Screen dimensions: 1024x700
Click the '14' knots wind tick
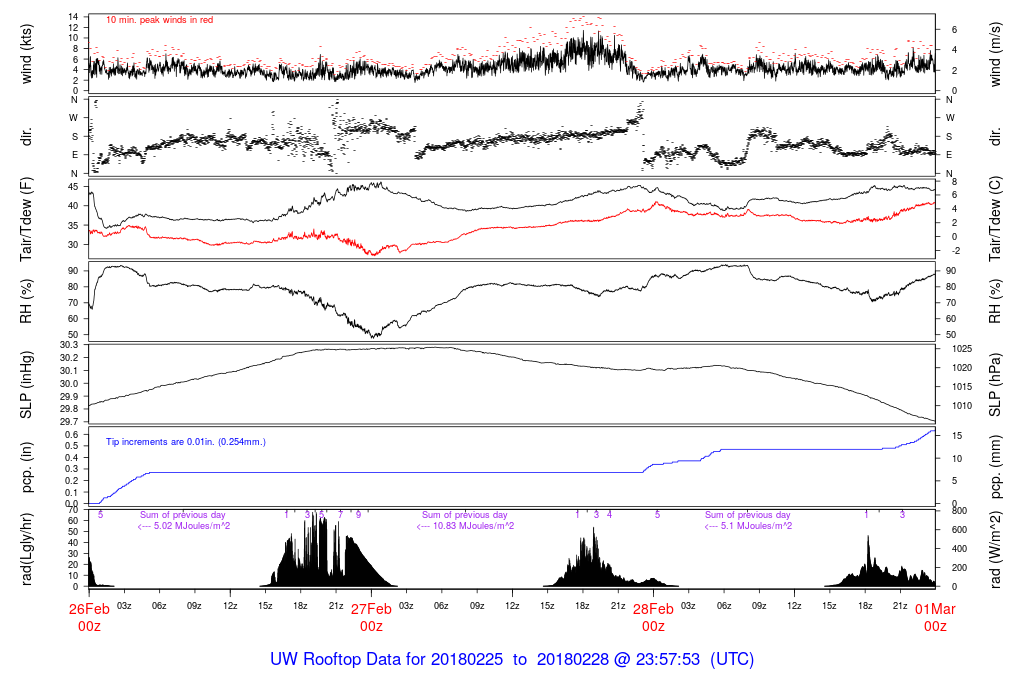pyautogui.click(x=73, y=17)
